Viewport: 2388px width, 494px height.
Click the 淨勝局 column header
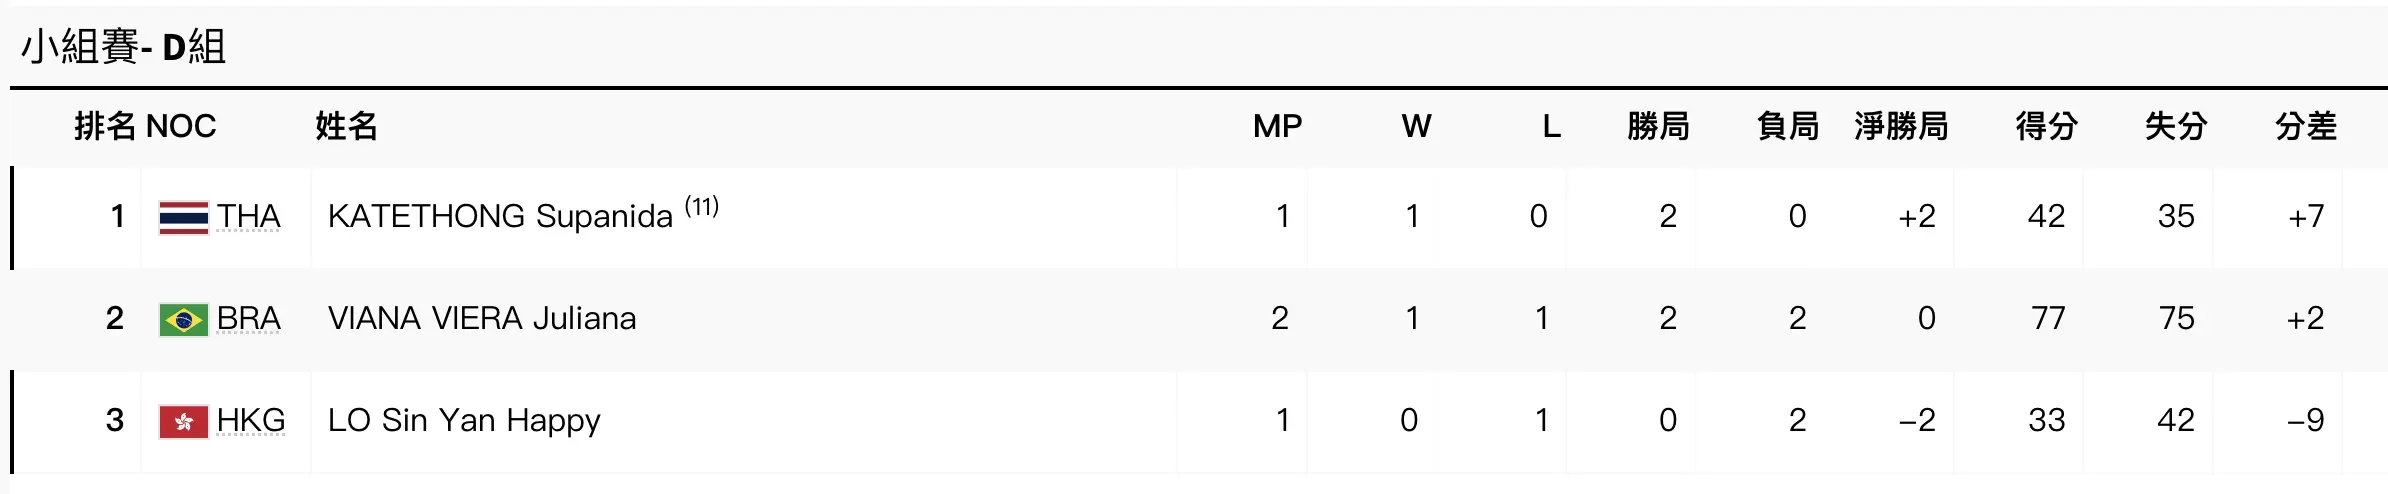click(x=1901, y=126)
